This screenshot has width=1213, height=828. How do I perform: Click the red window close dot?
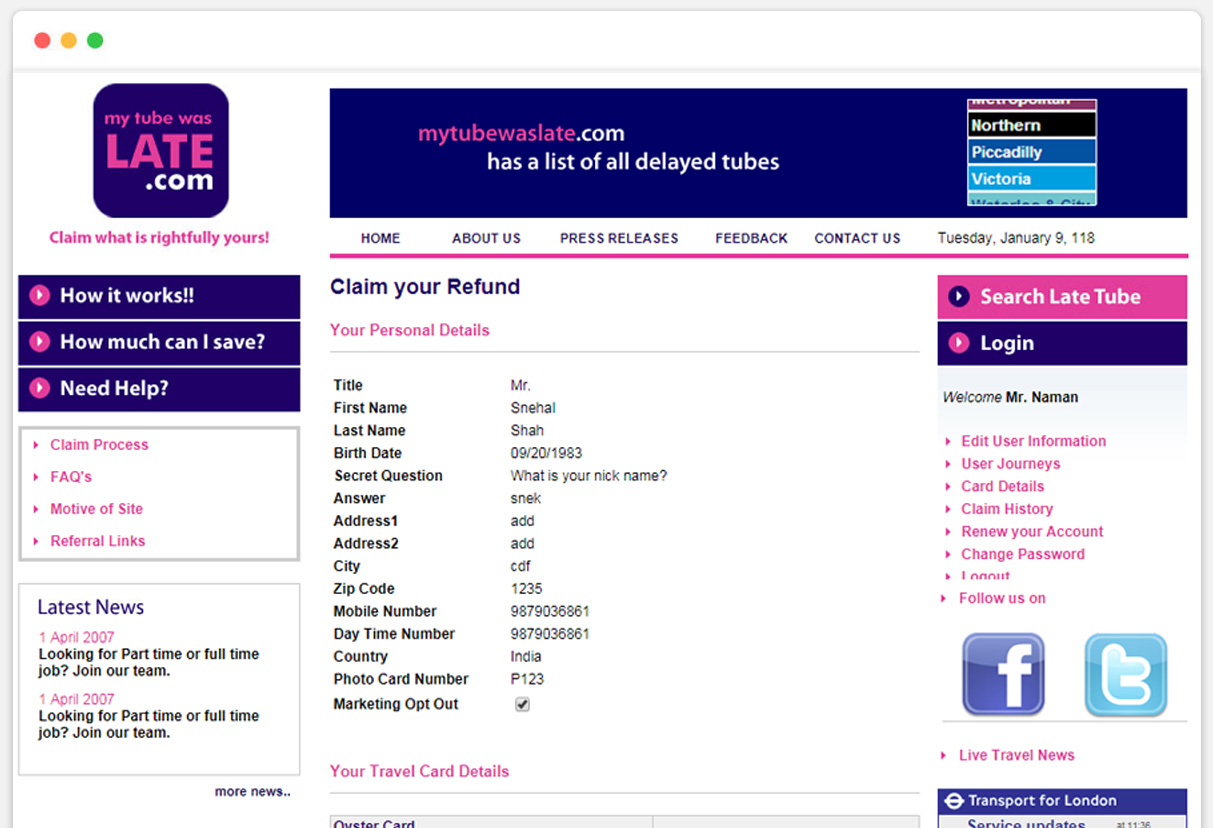tap(42, 41)
